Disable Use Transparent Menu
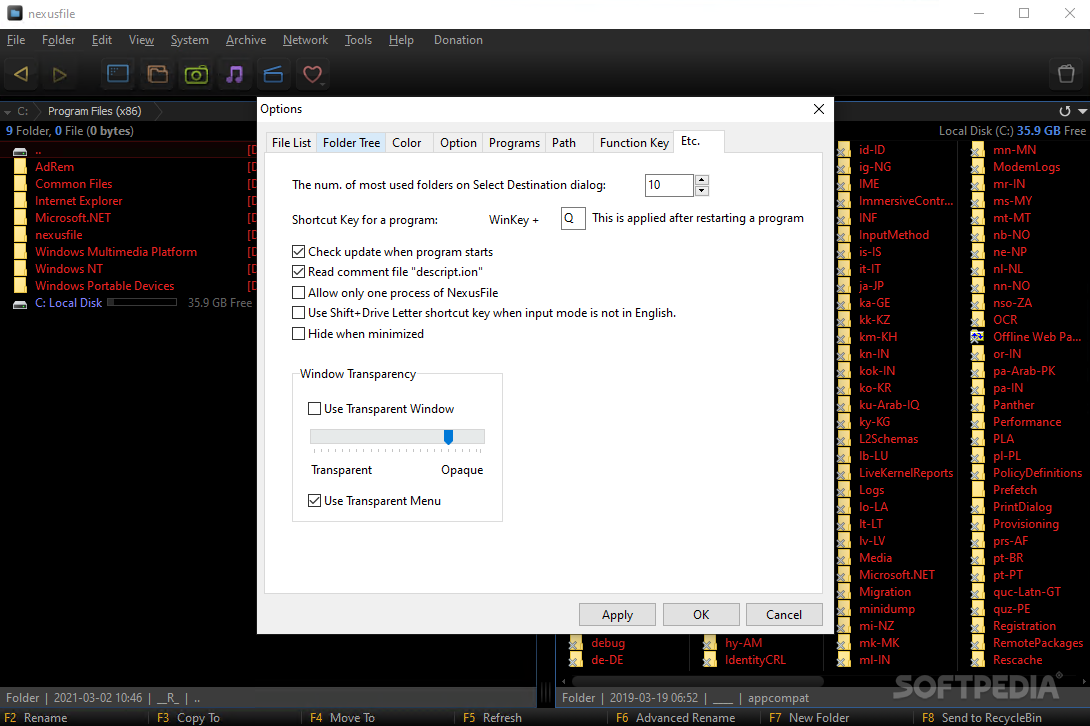The height and width of the screenshot is (726, 1090). pos(314,501)
